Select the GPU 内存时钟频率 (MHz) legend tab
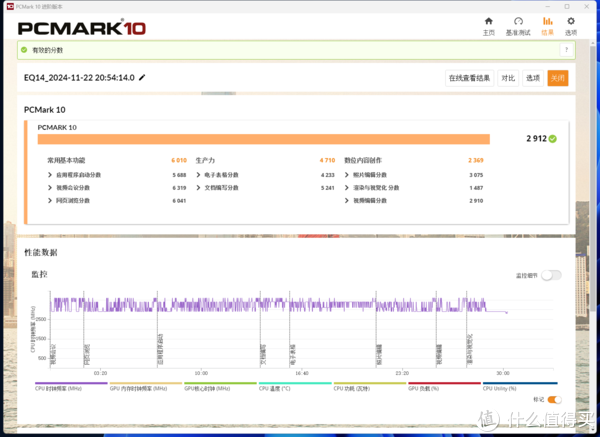The width and height of the screenshot is (600, 437). click(x=145, y=386)
